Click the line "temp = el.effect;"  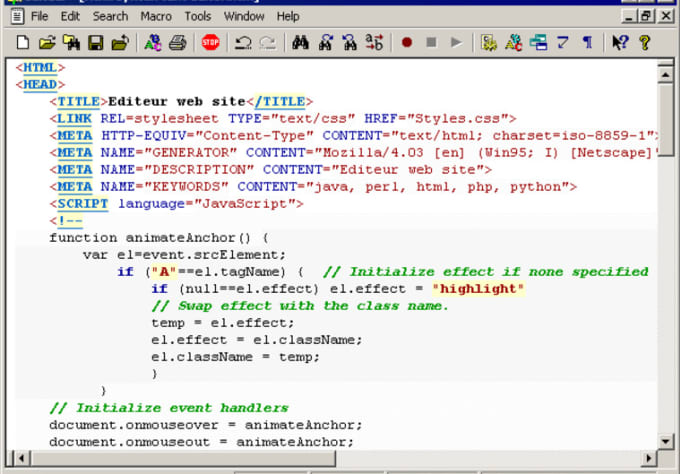pos(222,323)
